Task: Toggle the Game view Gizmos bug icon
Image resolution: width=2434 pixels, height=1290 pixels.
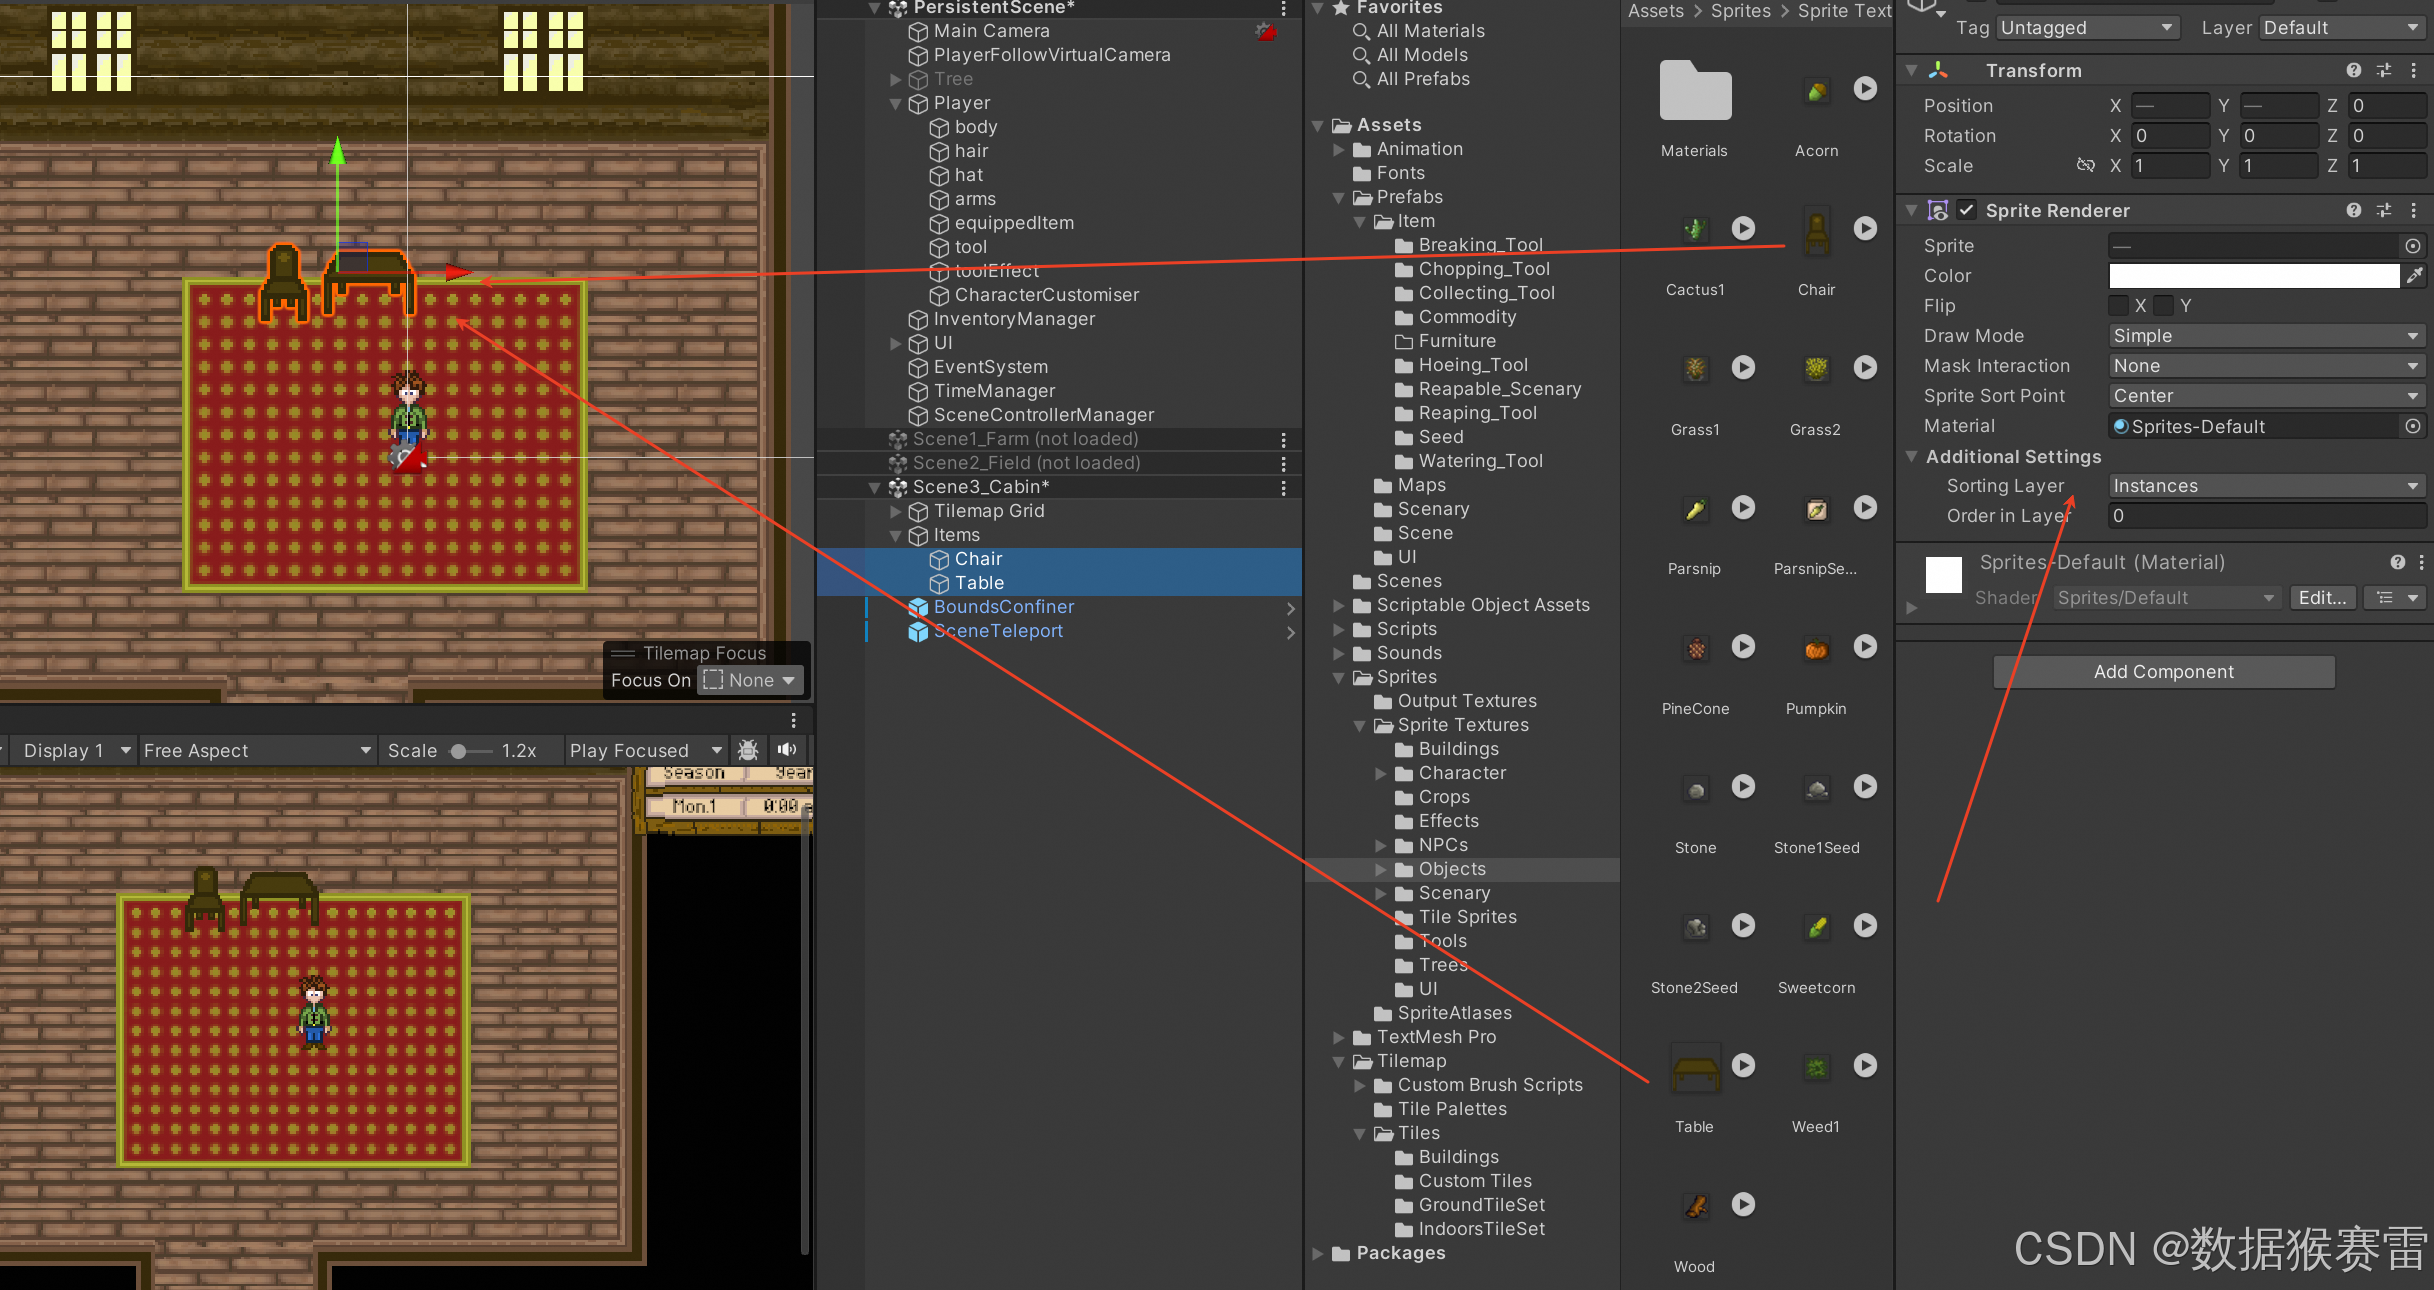Action: click(748, 750)
